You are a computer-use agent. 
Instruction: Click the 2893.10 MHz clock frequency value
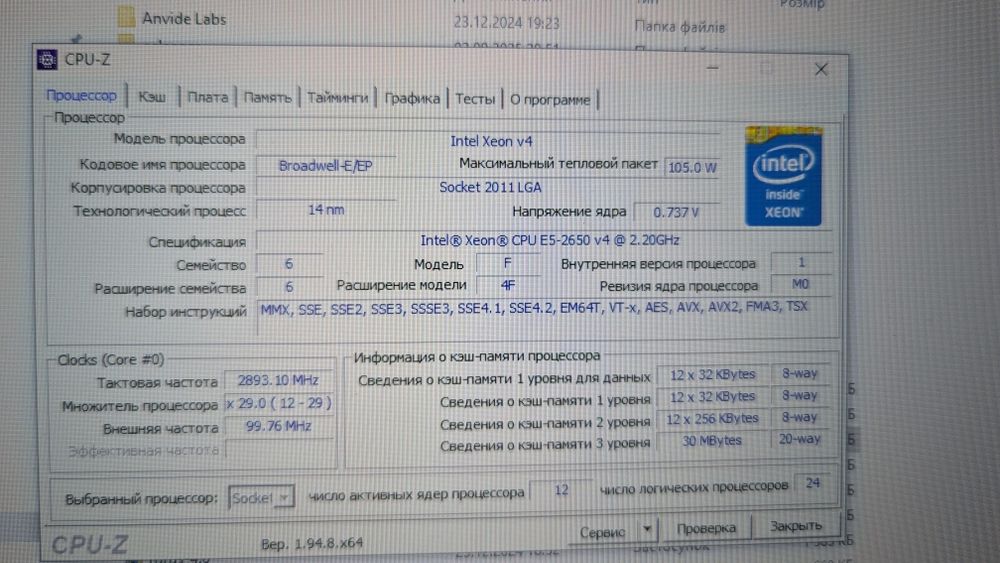coord(278,381)
